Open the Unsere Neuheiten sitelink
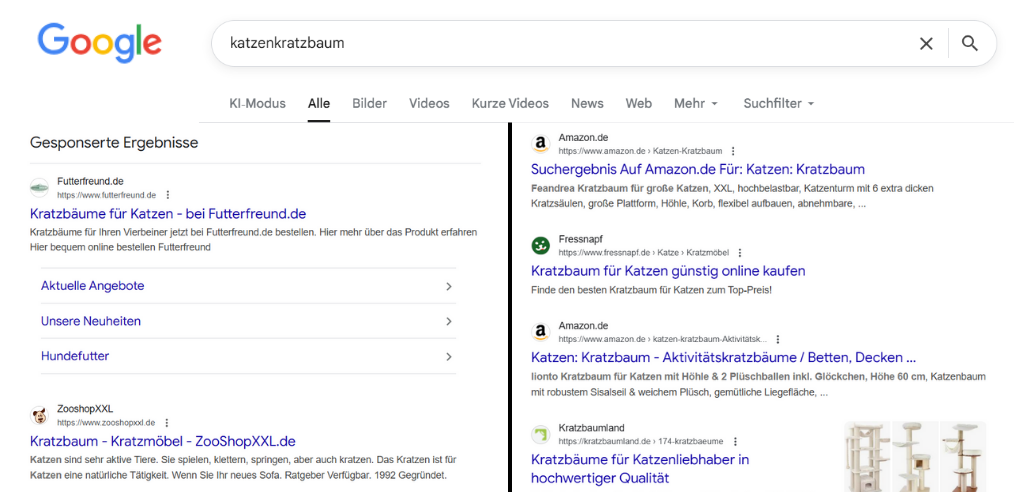1024x492 pixels. (91, 321)
